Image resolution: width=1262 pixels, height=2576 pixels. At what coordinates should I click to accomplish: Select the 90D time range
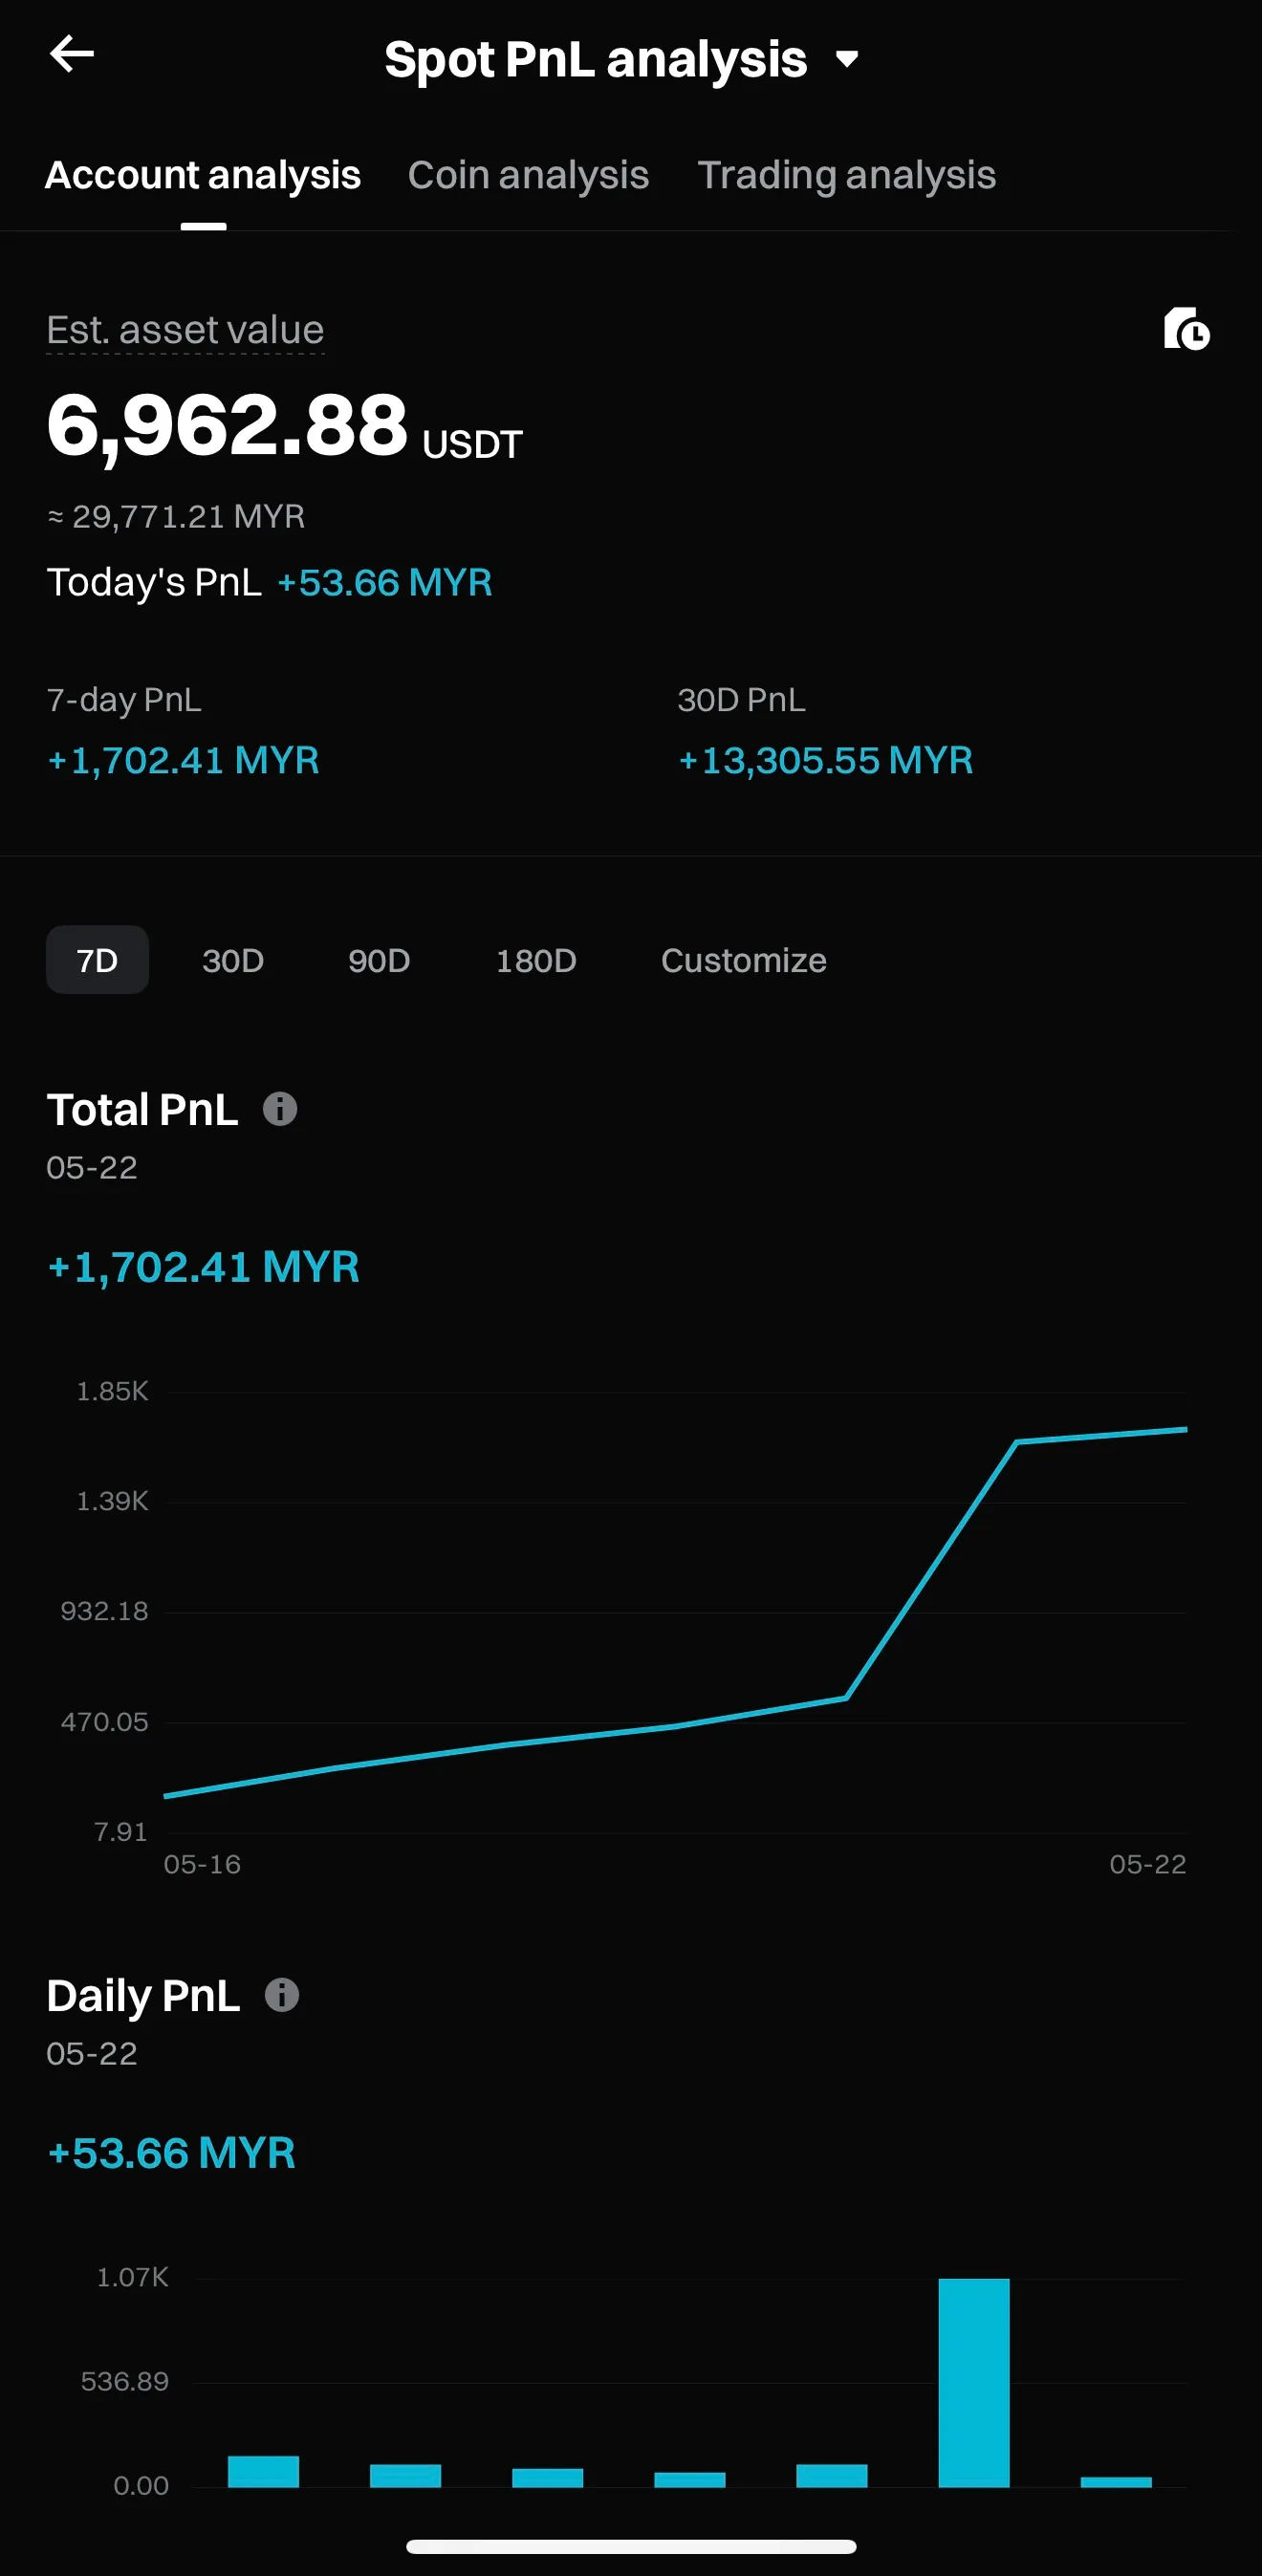click(x=379, y=960)
